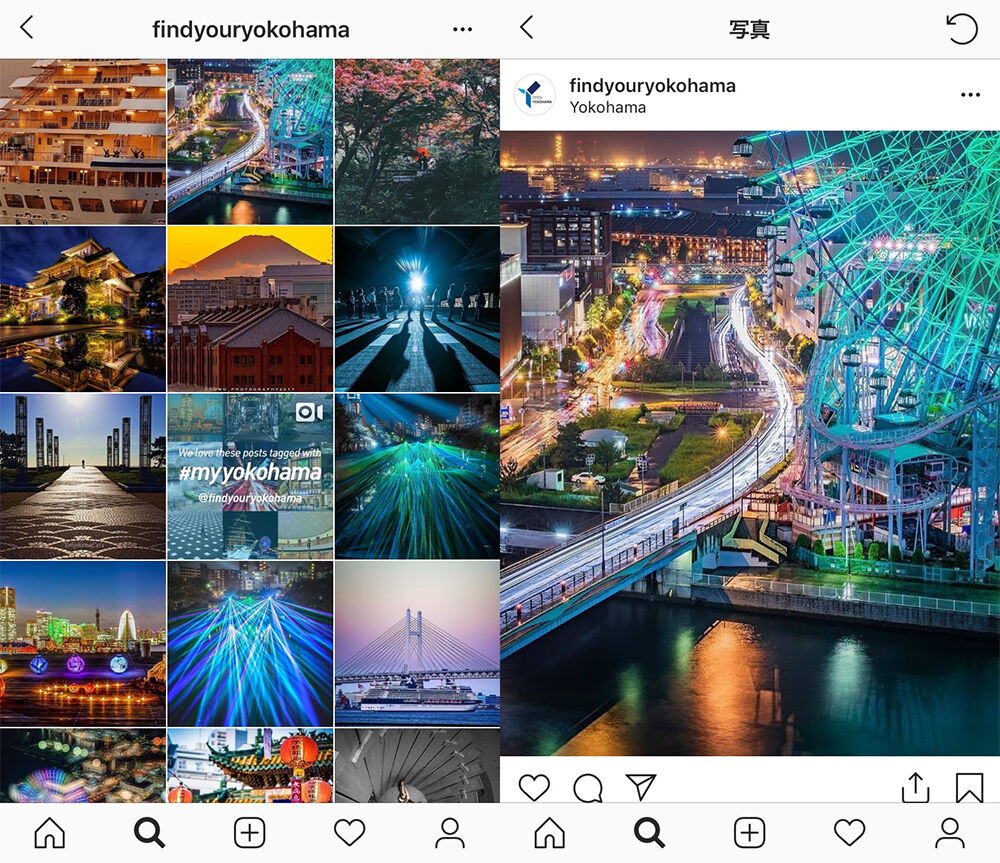Open the ferris wheel and curving road thumbnail

pyautogui.click(x=250, y=142)
